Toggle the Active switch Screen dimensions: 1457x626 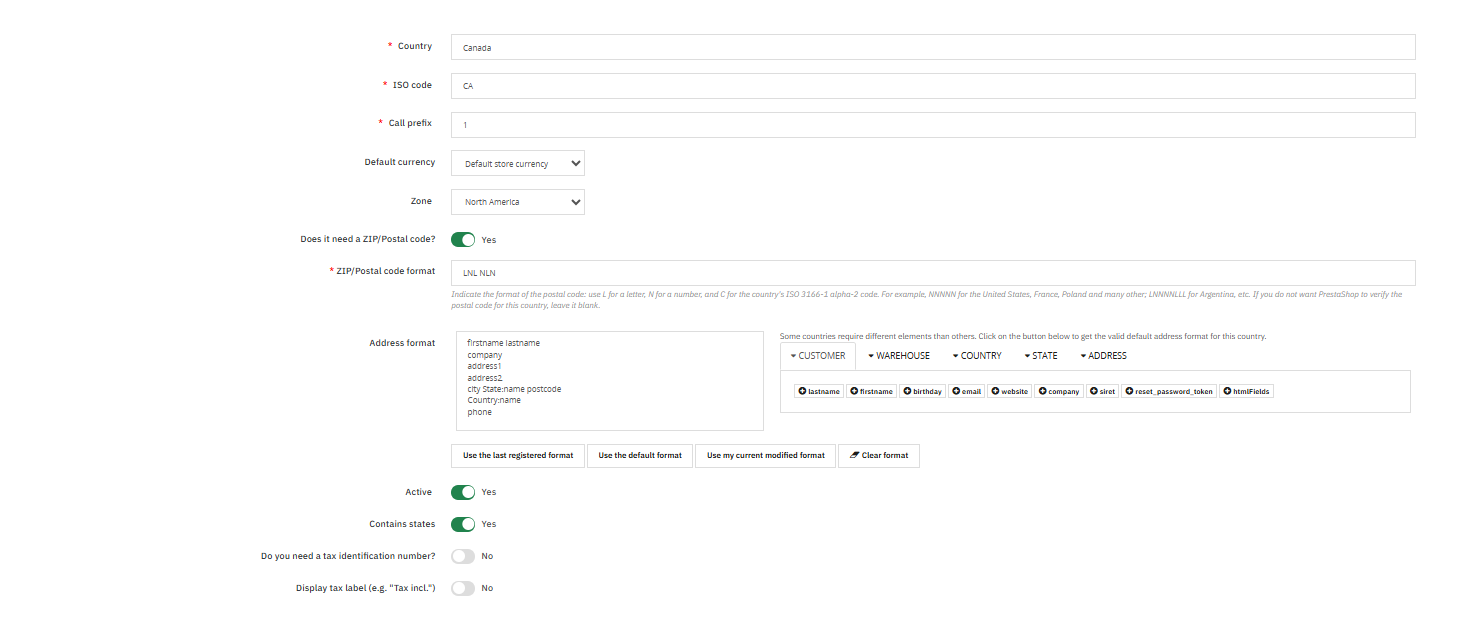point(463,492)
